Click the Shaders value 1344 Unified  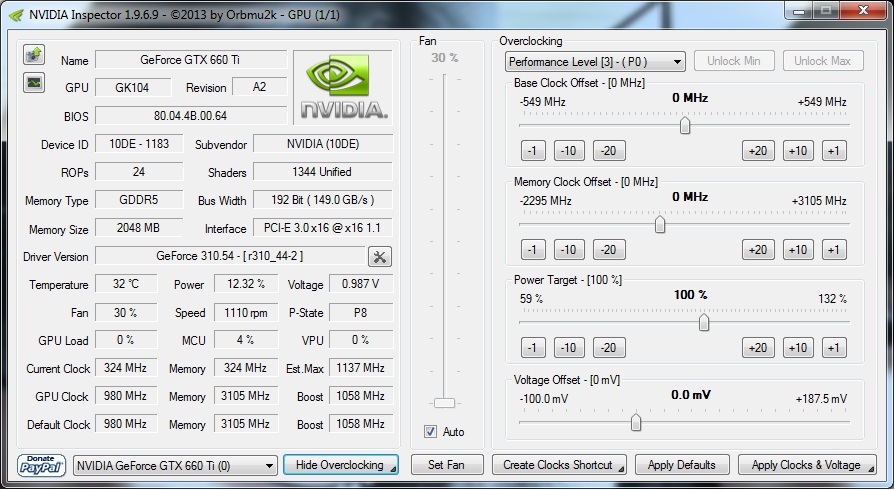point(322,171)
